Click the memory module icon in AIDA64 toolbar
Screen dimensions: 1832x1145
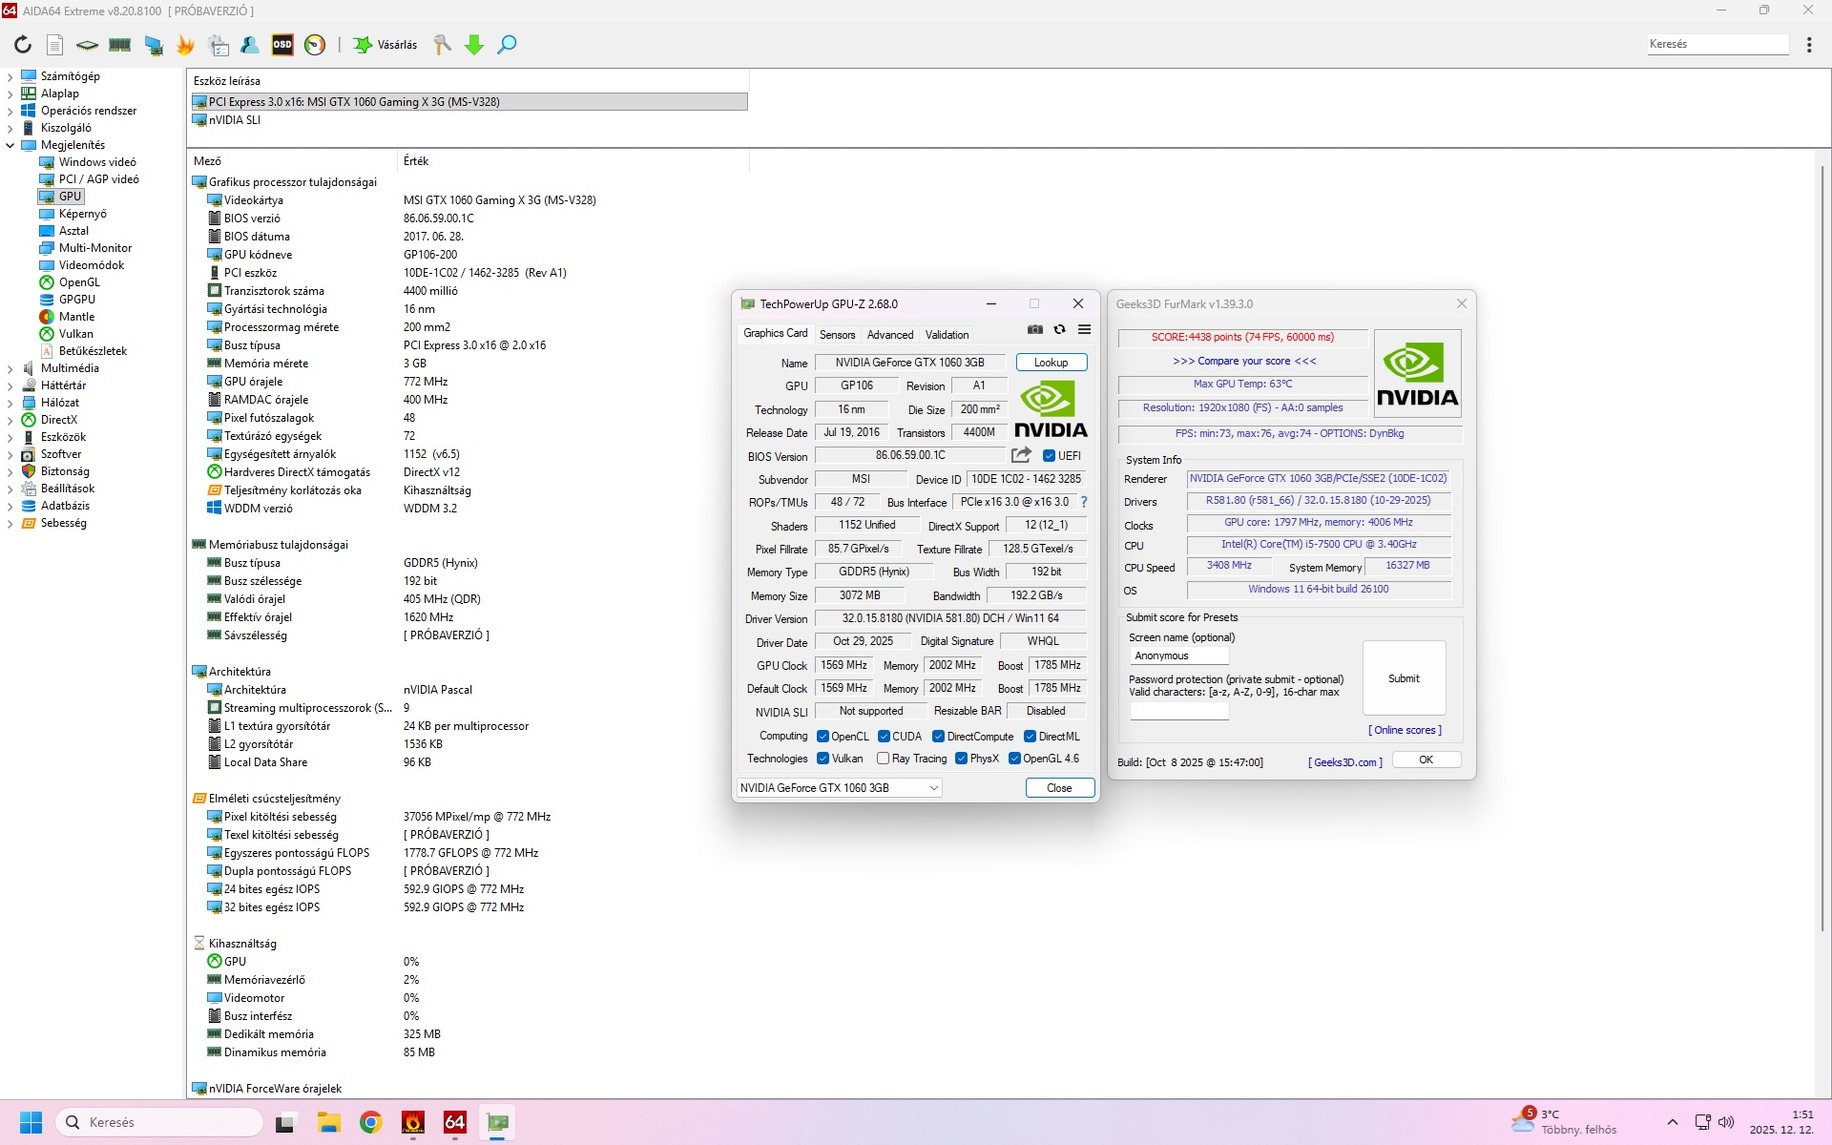(120, 45)
